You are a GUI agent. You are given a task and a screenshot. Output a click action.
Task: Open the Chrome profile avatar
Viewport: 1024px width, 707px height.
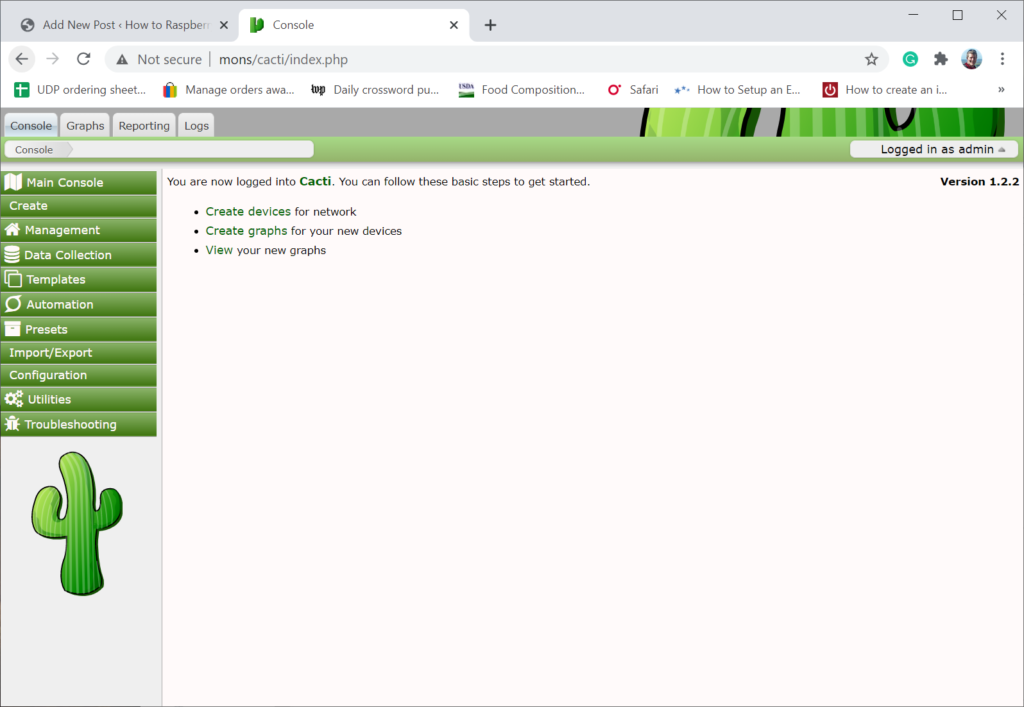click(x=971, y=59)
